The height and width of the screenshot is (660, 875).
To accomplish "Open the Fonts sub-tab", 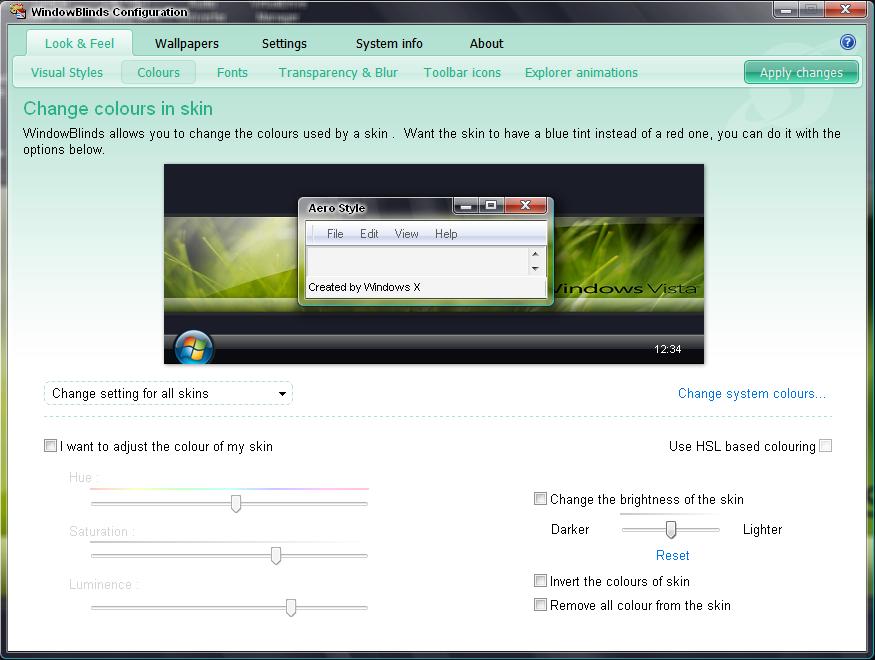I will click(x=232, y=73).
